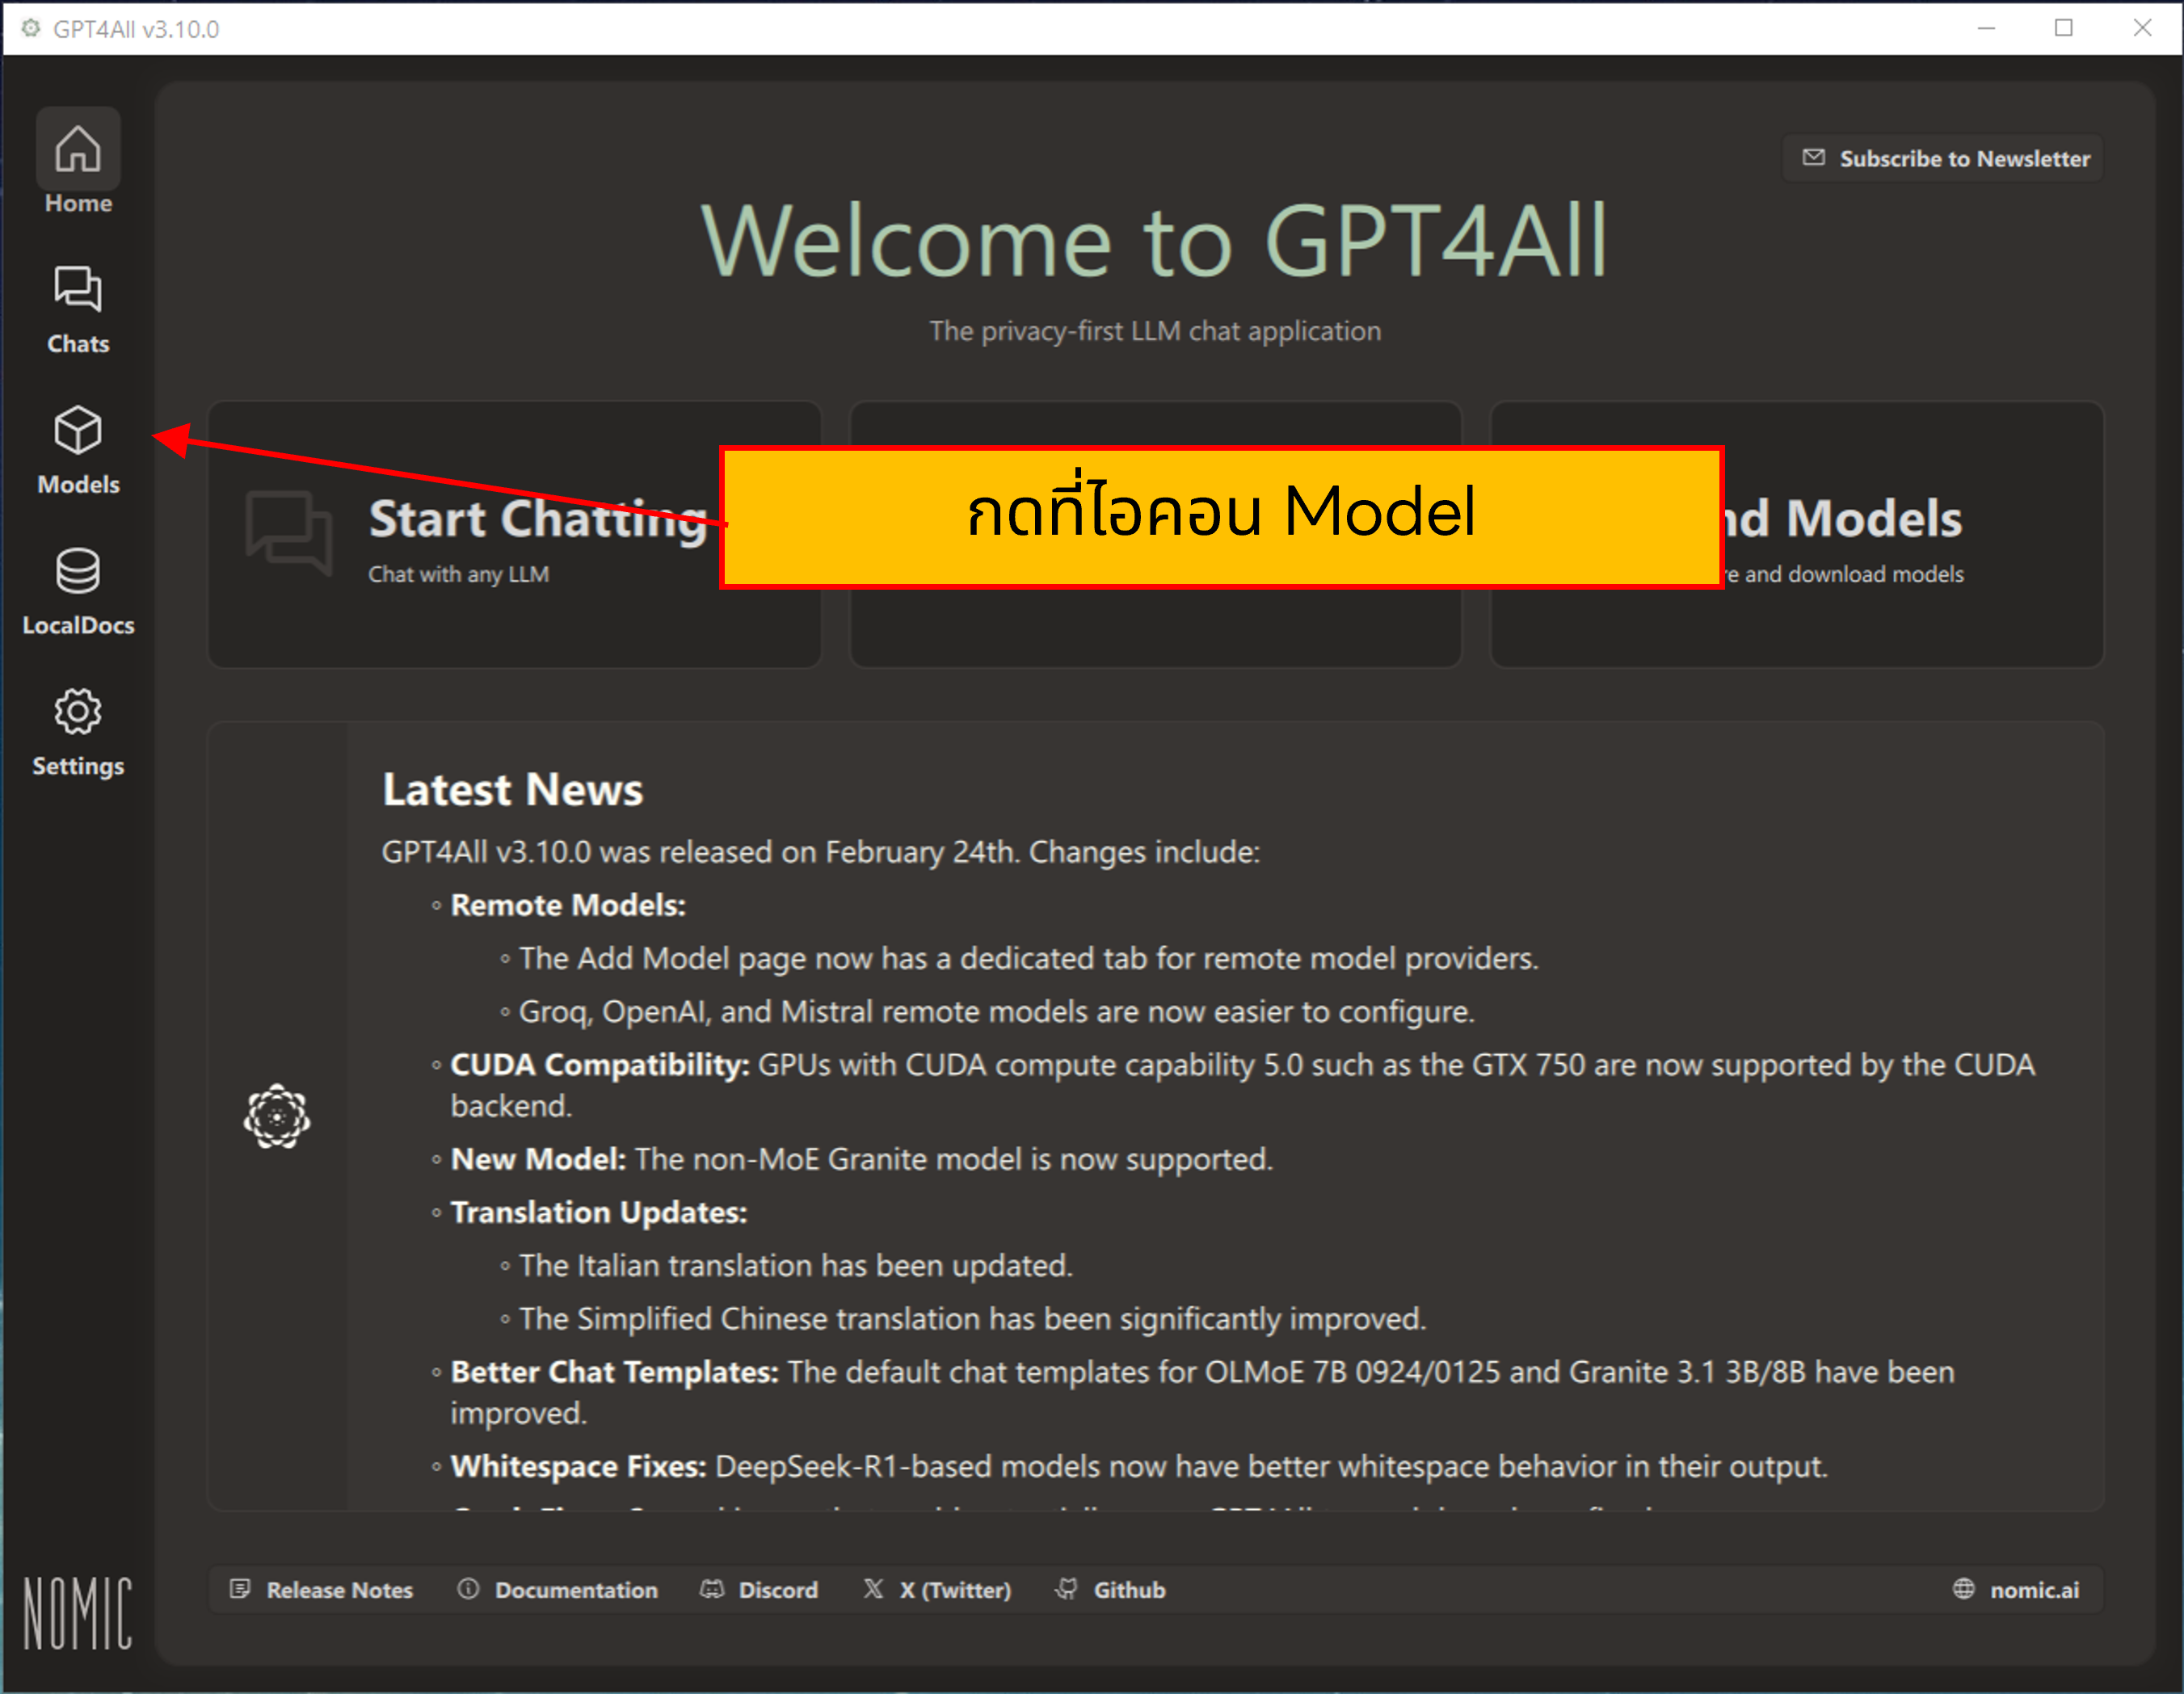Open the Home sidebar icon
The image size is (2184, 1694).
pos(78,150)
